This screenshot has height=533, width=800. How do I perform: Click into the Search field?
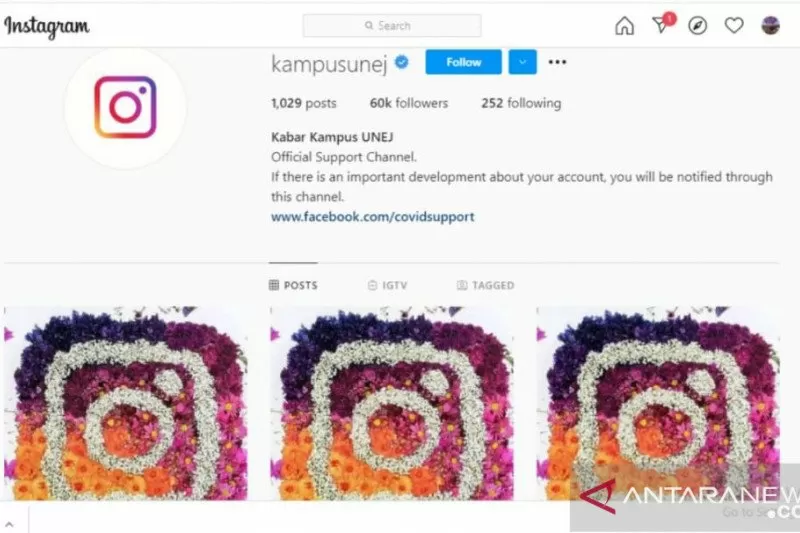(x=392, y=26)
